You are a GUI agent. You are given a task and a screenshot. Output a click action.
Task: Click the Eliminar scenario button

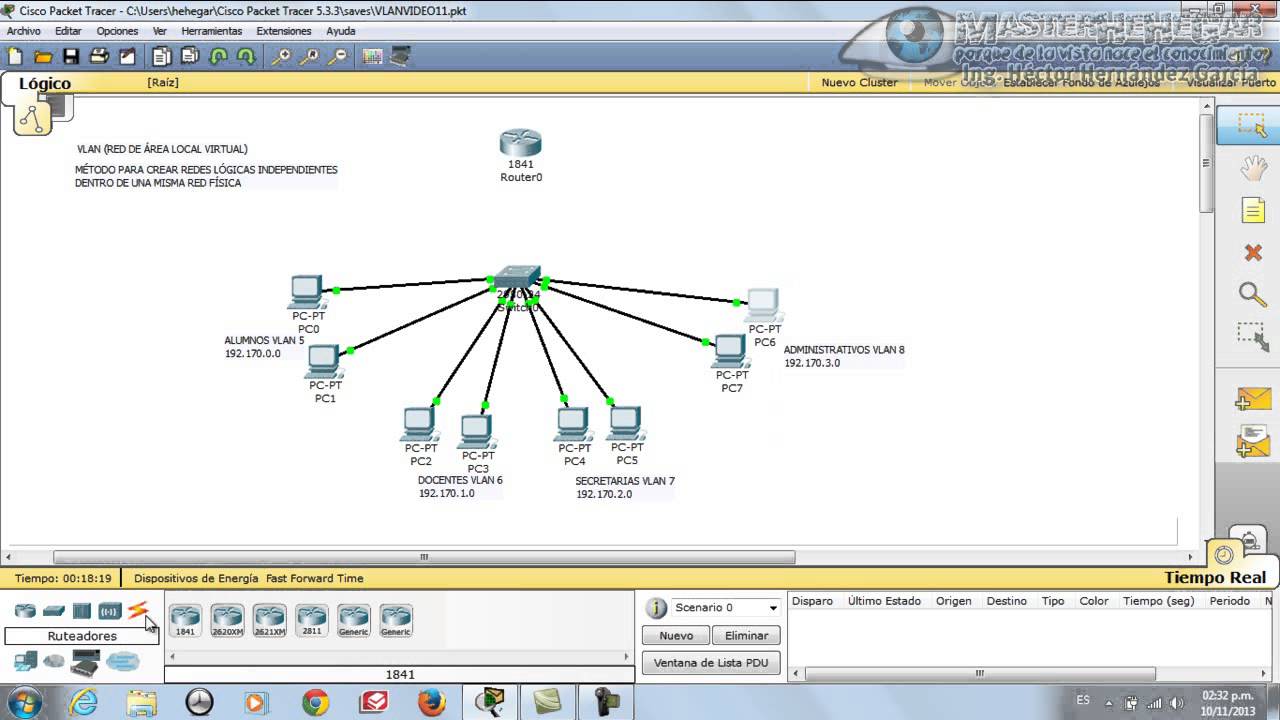click(746, 635)
